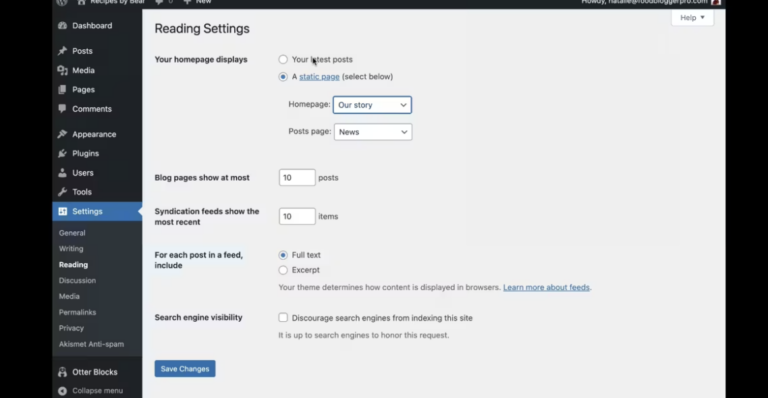Select the Full text feed option
The height and width of the screenshot is (398, 768).
(283, 255)
